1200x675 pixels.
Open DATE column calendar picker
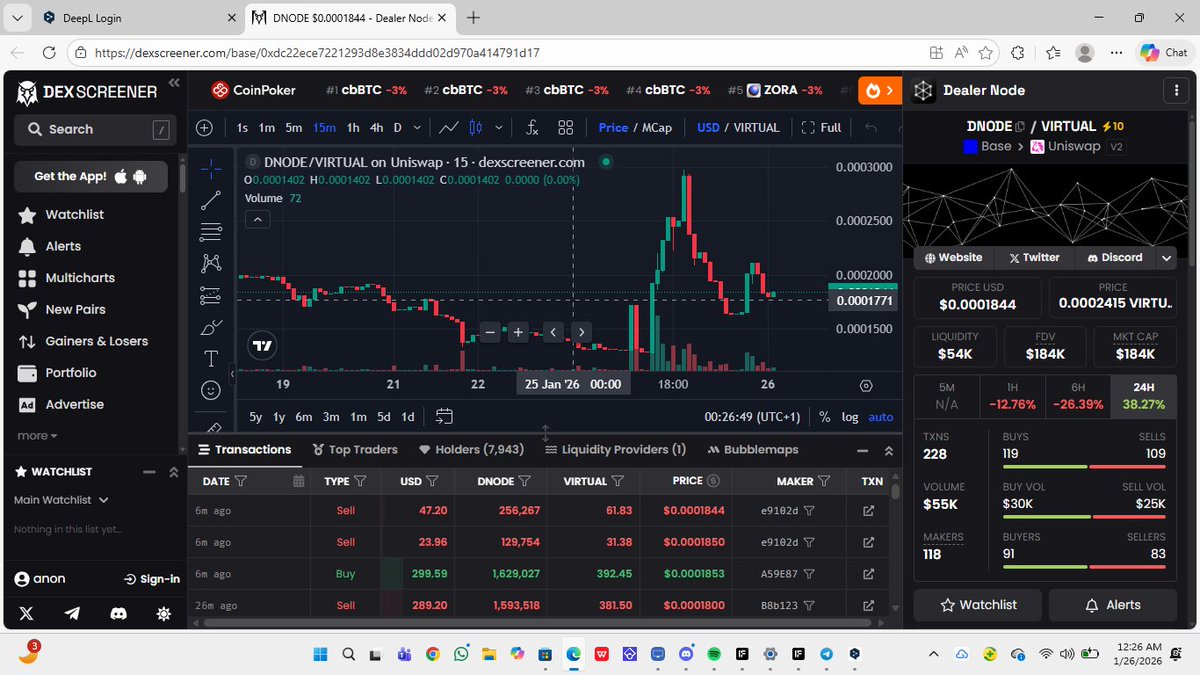click(x=298, y=481)
